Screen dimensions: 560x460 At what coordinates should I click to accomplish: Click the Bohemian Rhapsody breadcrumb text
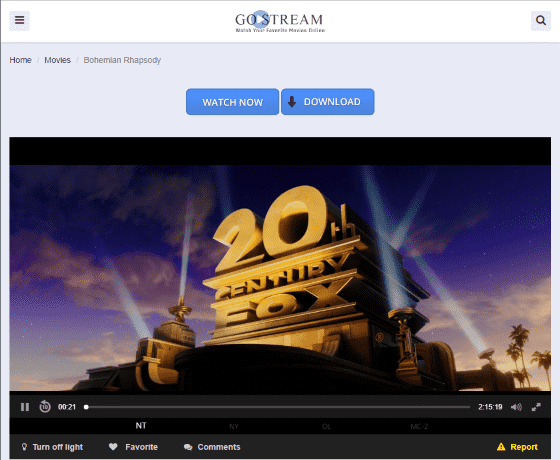[x=122, y=60]
